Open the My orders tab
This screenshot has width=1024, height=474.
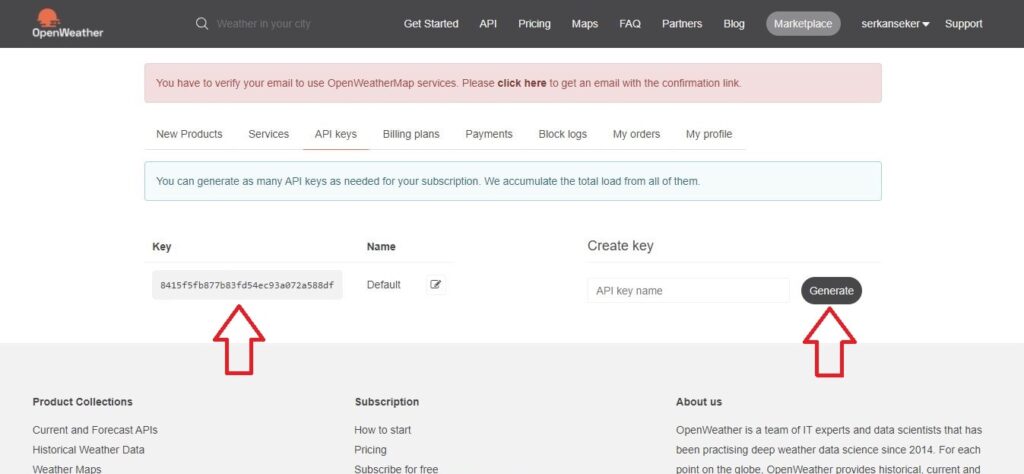[x=636, y=134]
